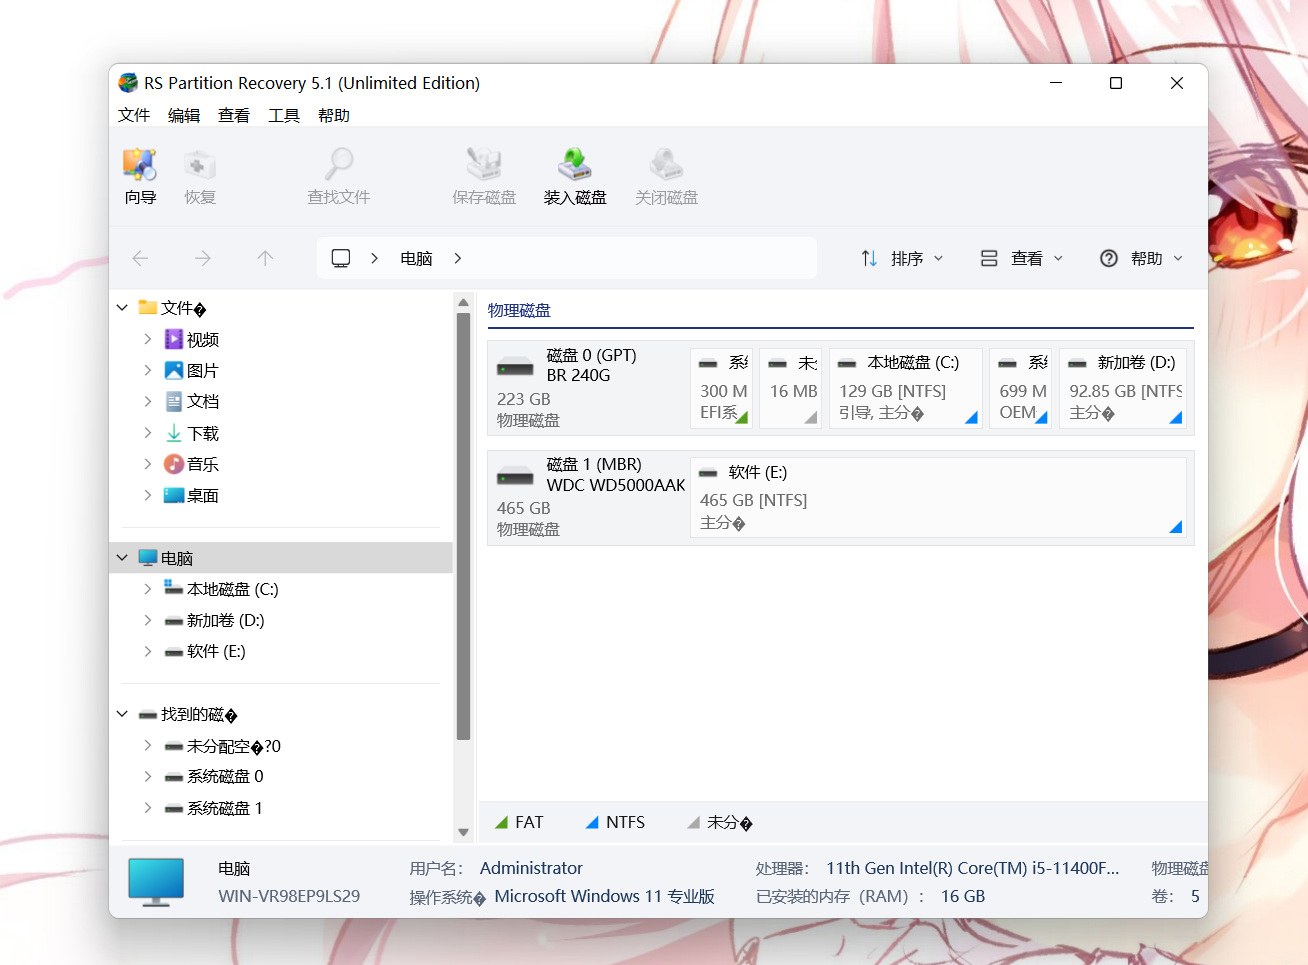Open the 查看 view dropdown on toolbar
This screenshot has height=965, width=1308.
(1021, 258)
